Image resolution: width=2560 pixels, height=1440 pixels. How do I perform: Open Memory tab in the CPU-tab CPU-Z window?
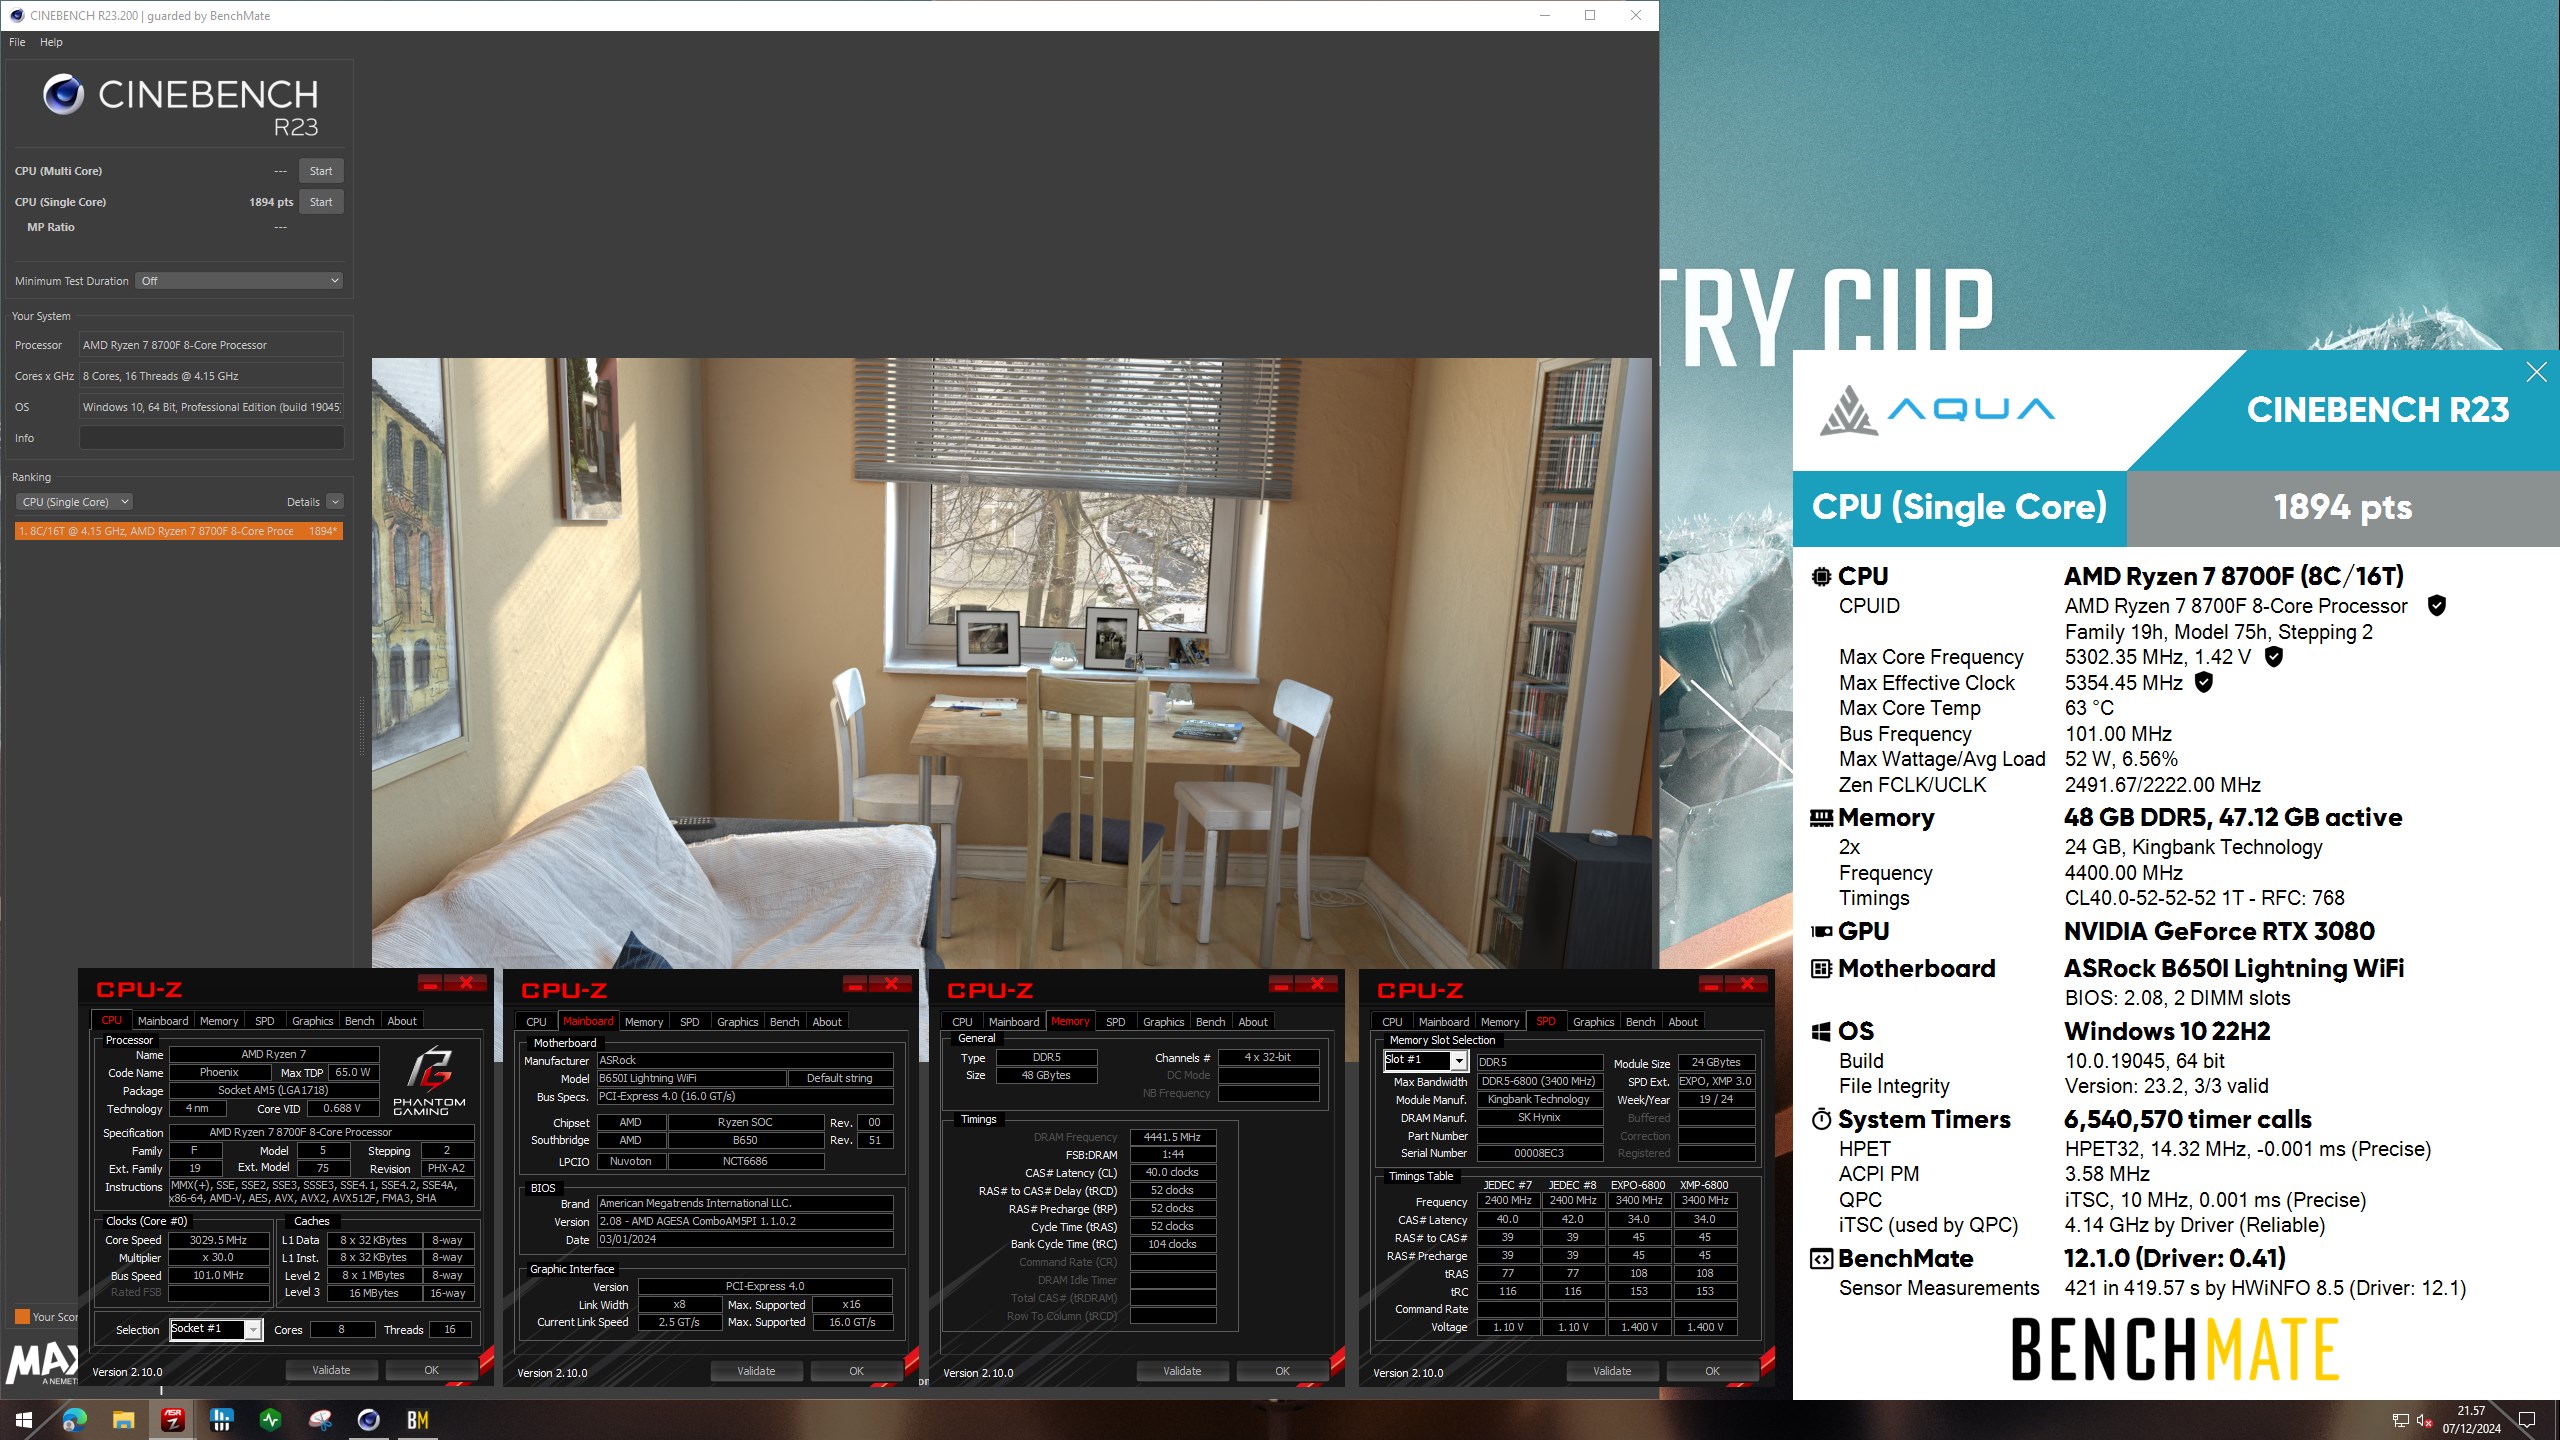click(219, 1021)
